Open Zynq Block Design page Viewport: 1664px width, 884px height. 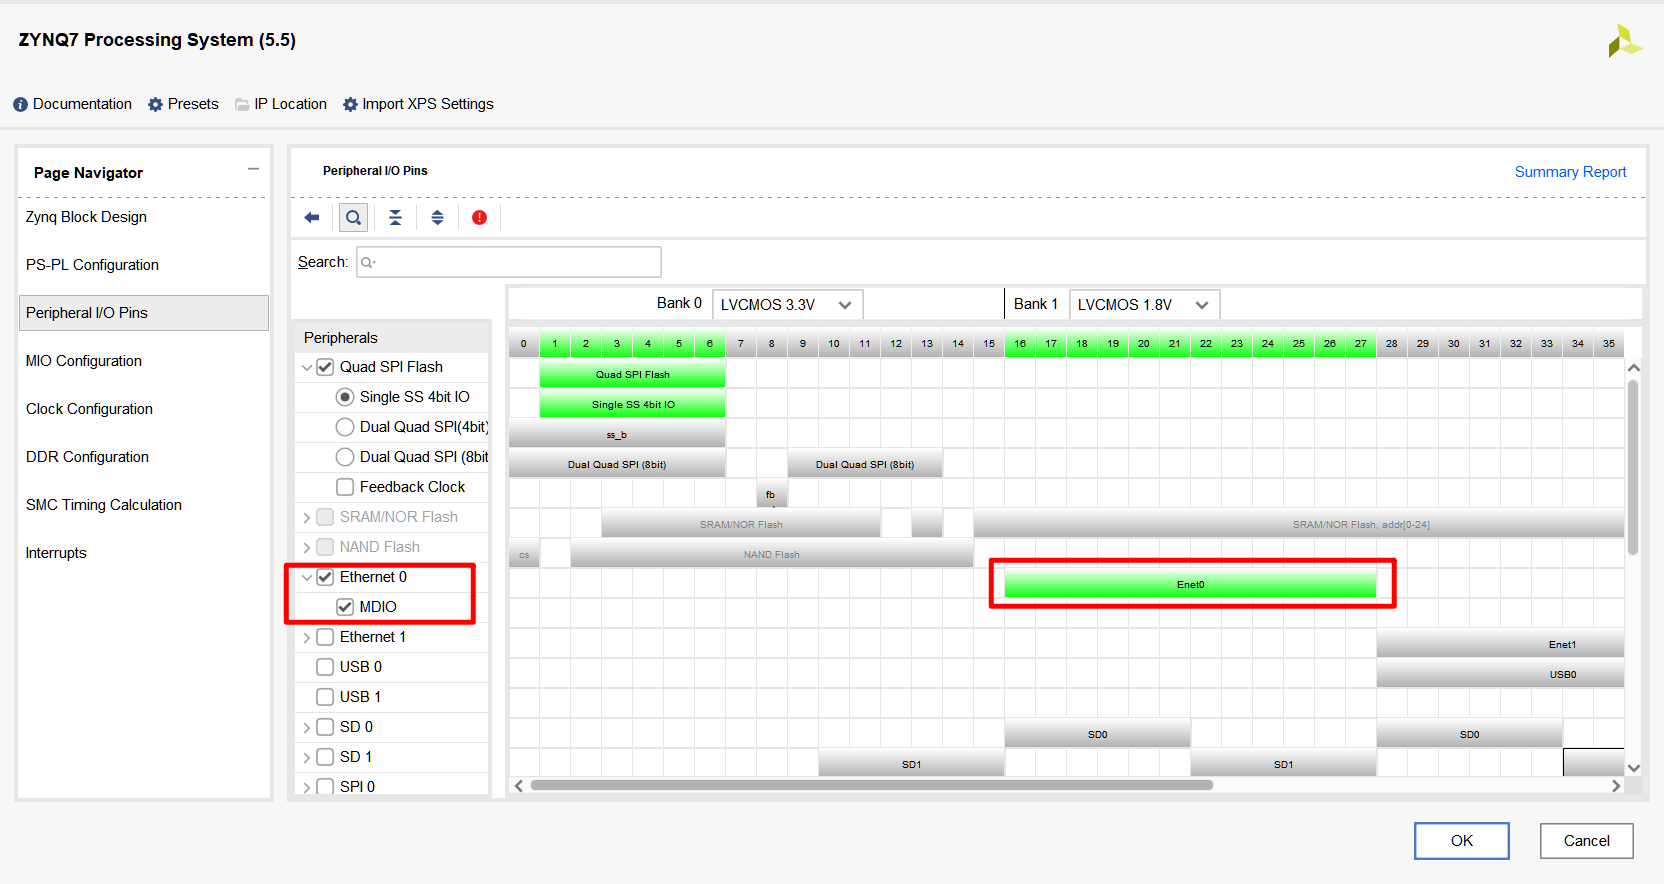click(86, 217)
